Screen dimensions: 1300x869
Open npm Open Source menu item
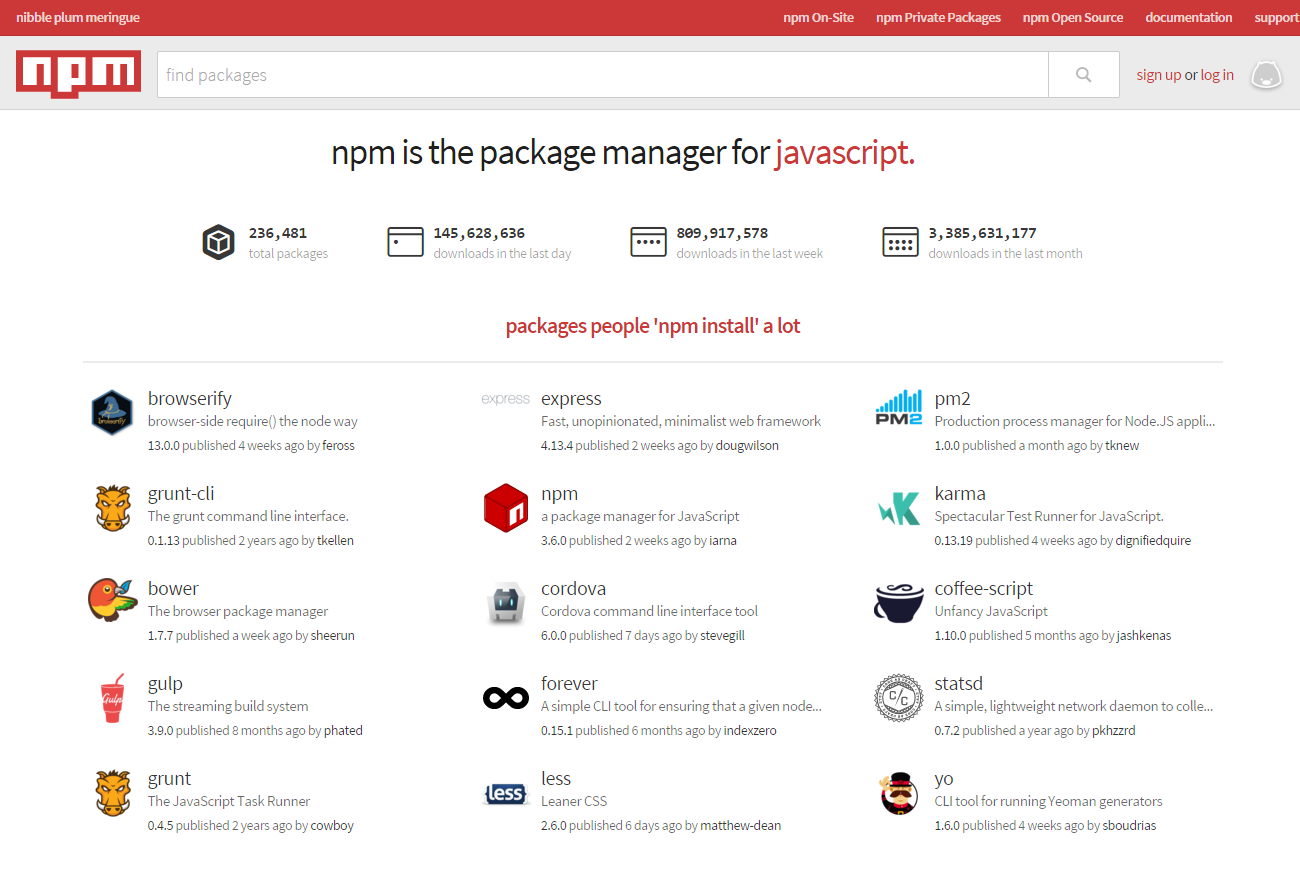(1073, 18)
